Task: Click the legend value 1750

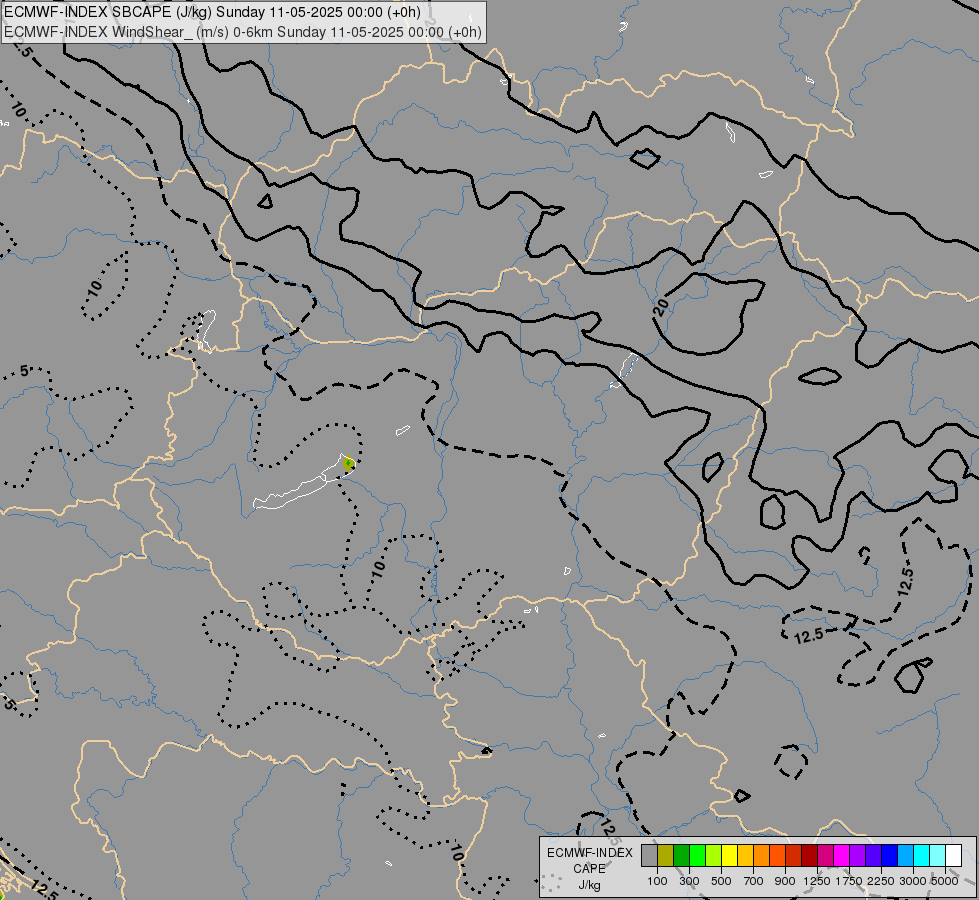Action: [849, 881]
